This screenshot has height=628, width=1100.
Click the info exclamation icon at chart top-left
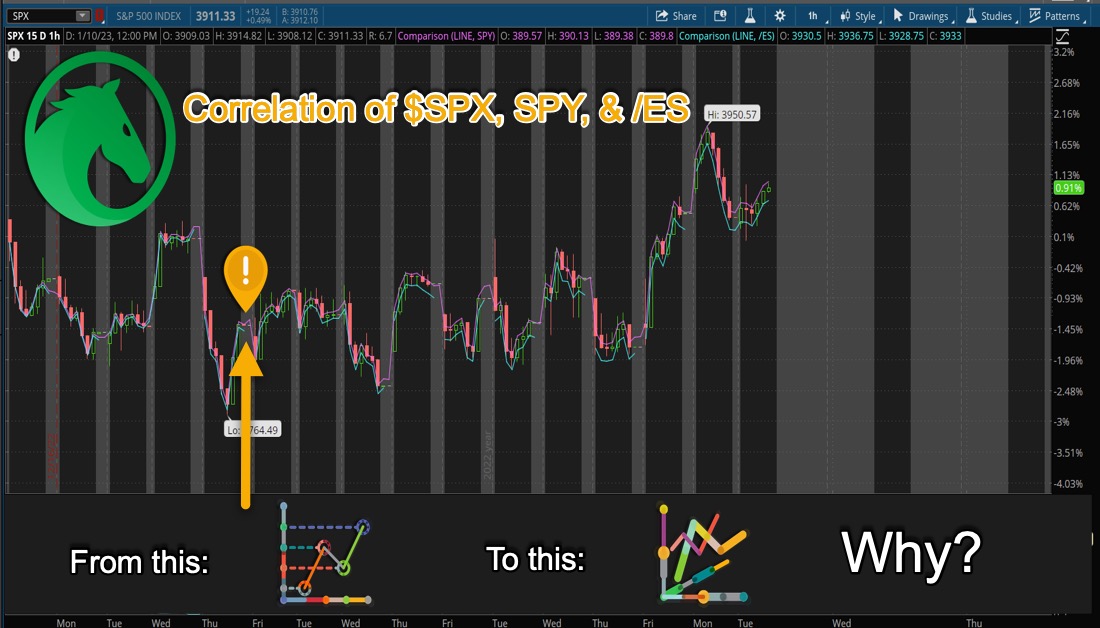pyautogui.click(x=13, y=55)
